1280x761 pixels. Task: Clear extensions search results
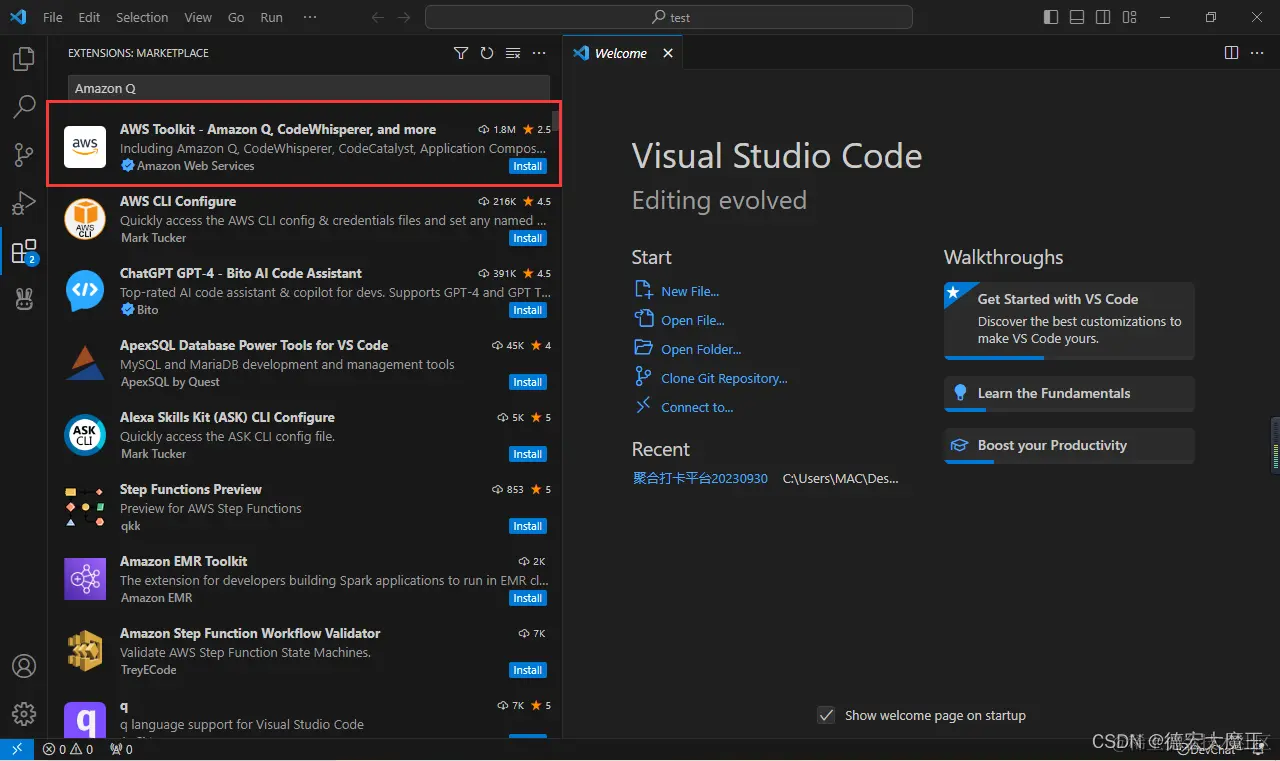pos(513,53)
